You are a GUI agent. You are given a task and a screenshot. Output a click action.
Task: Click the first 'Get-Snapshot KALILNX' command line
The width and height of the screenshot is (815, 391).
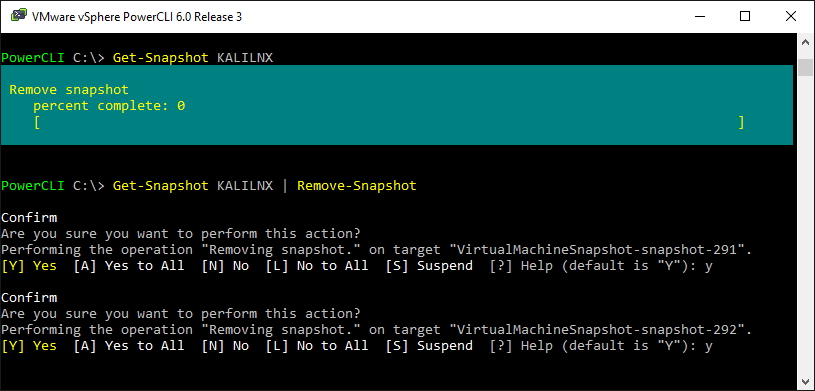coord(137,58)
